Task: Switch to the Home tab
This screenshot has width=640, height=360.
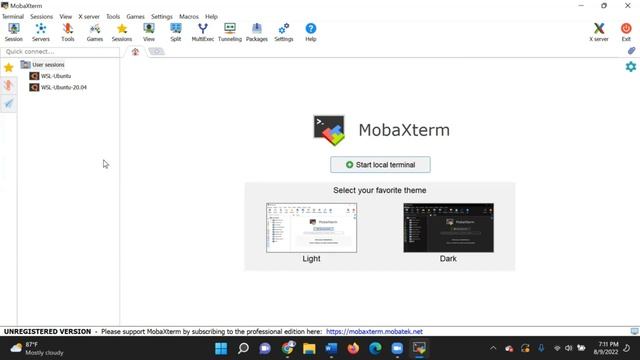Action: pos(136,51)
